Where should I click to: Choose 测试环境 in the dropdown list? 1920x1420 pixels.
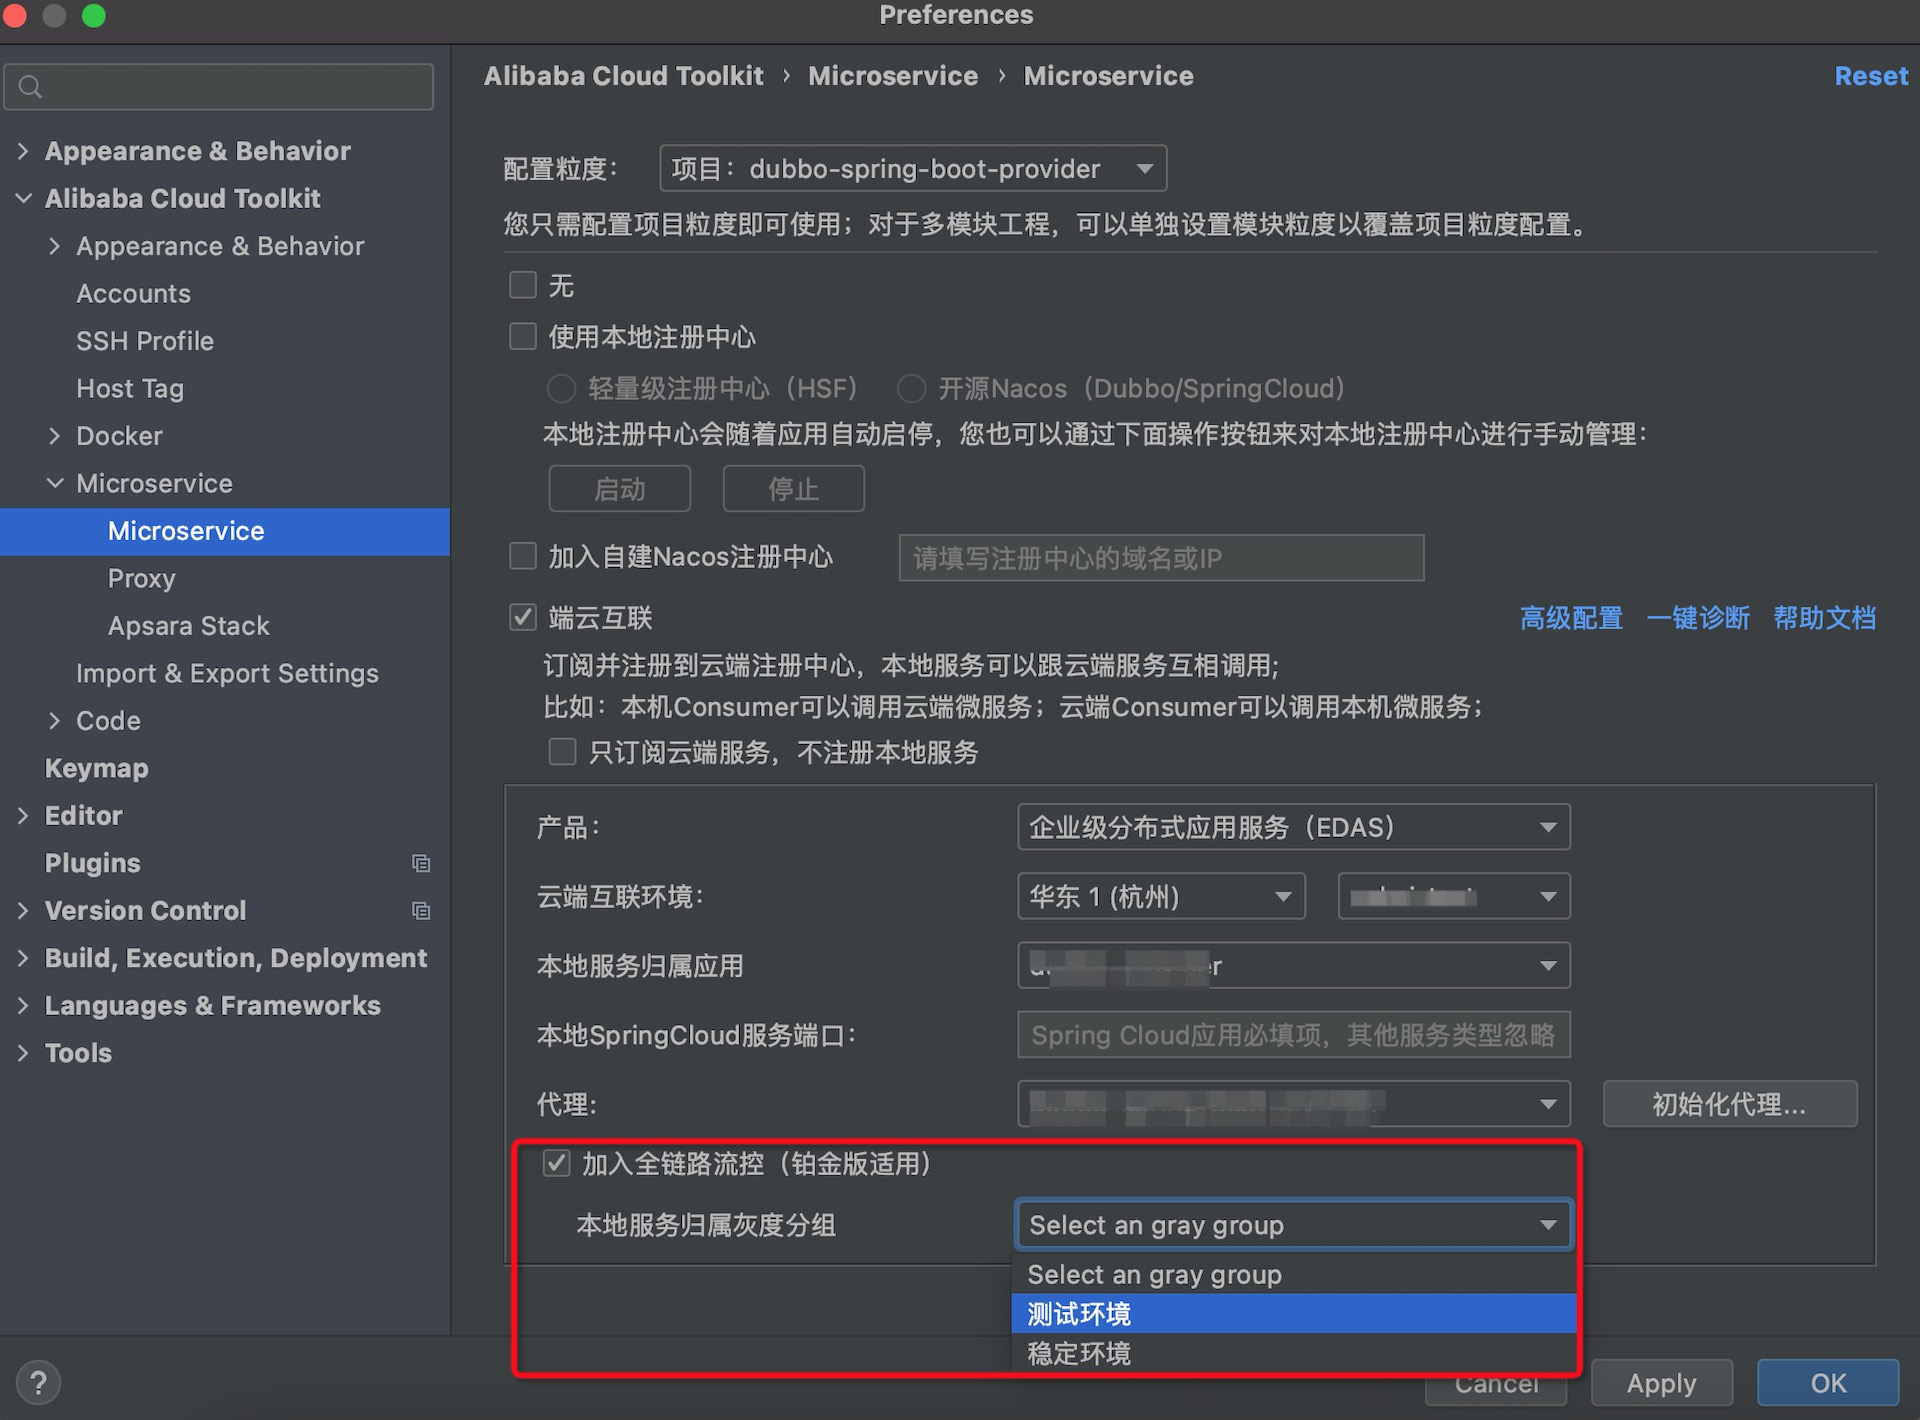click(x=1080, y=1313)
